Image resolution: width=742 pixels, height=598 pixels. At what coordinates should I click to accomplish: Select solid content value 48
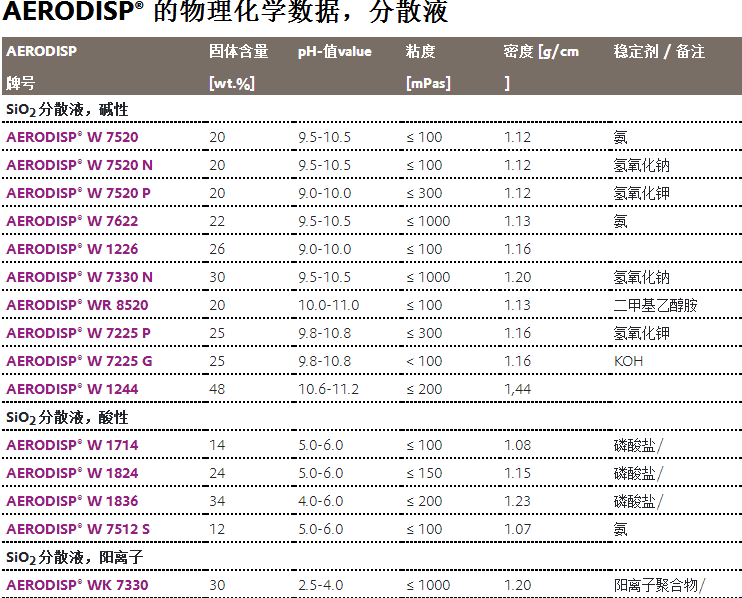(x=217, y=389)
